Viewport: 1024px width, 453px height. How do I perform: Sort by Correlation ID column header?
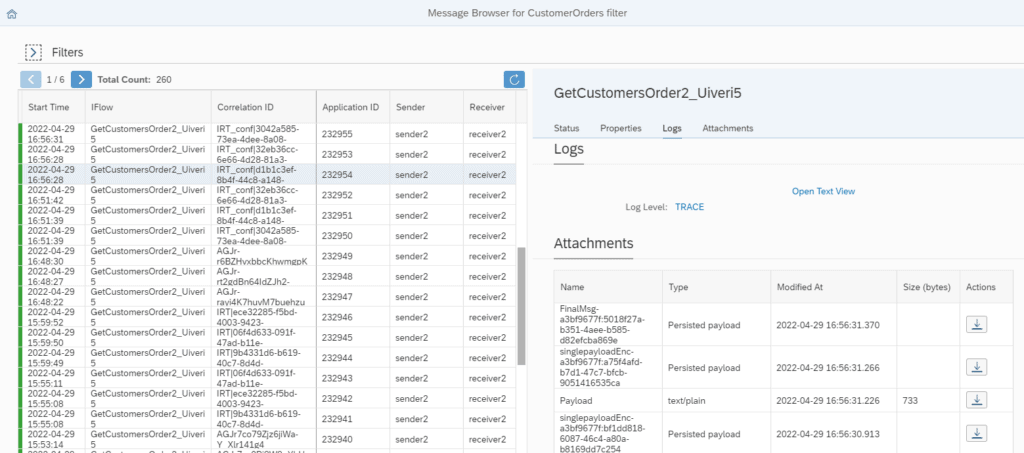264,107
